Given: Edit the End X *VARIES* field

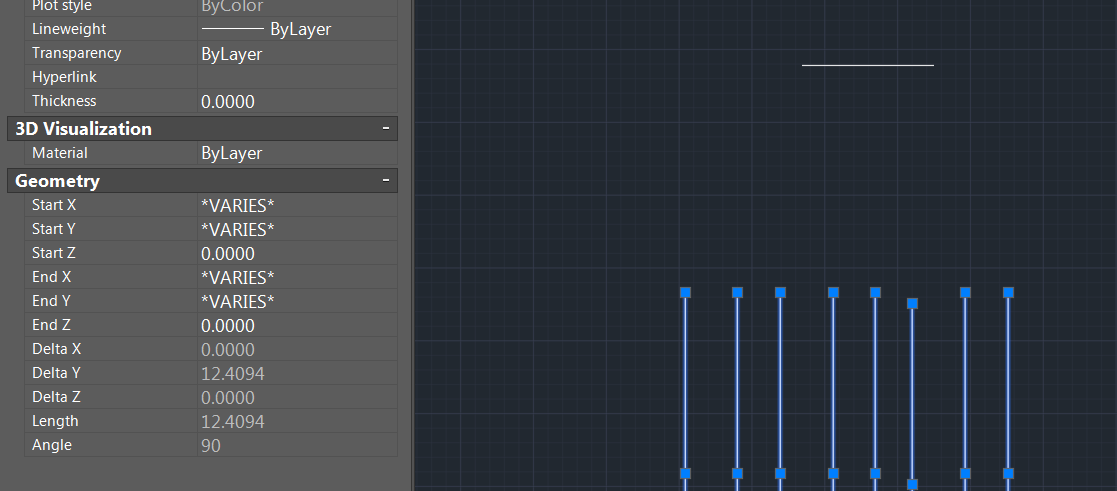Looking at the screenshot, I should (297, 277).
